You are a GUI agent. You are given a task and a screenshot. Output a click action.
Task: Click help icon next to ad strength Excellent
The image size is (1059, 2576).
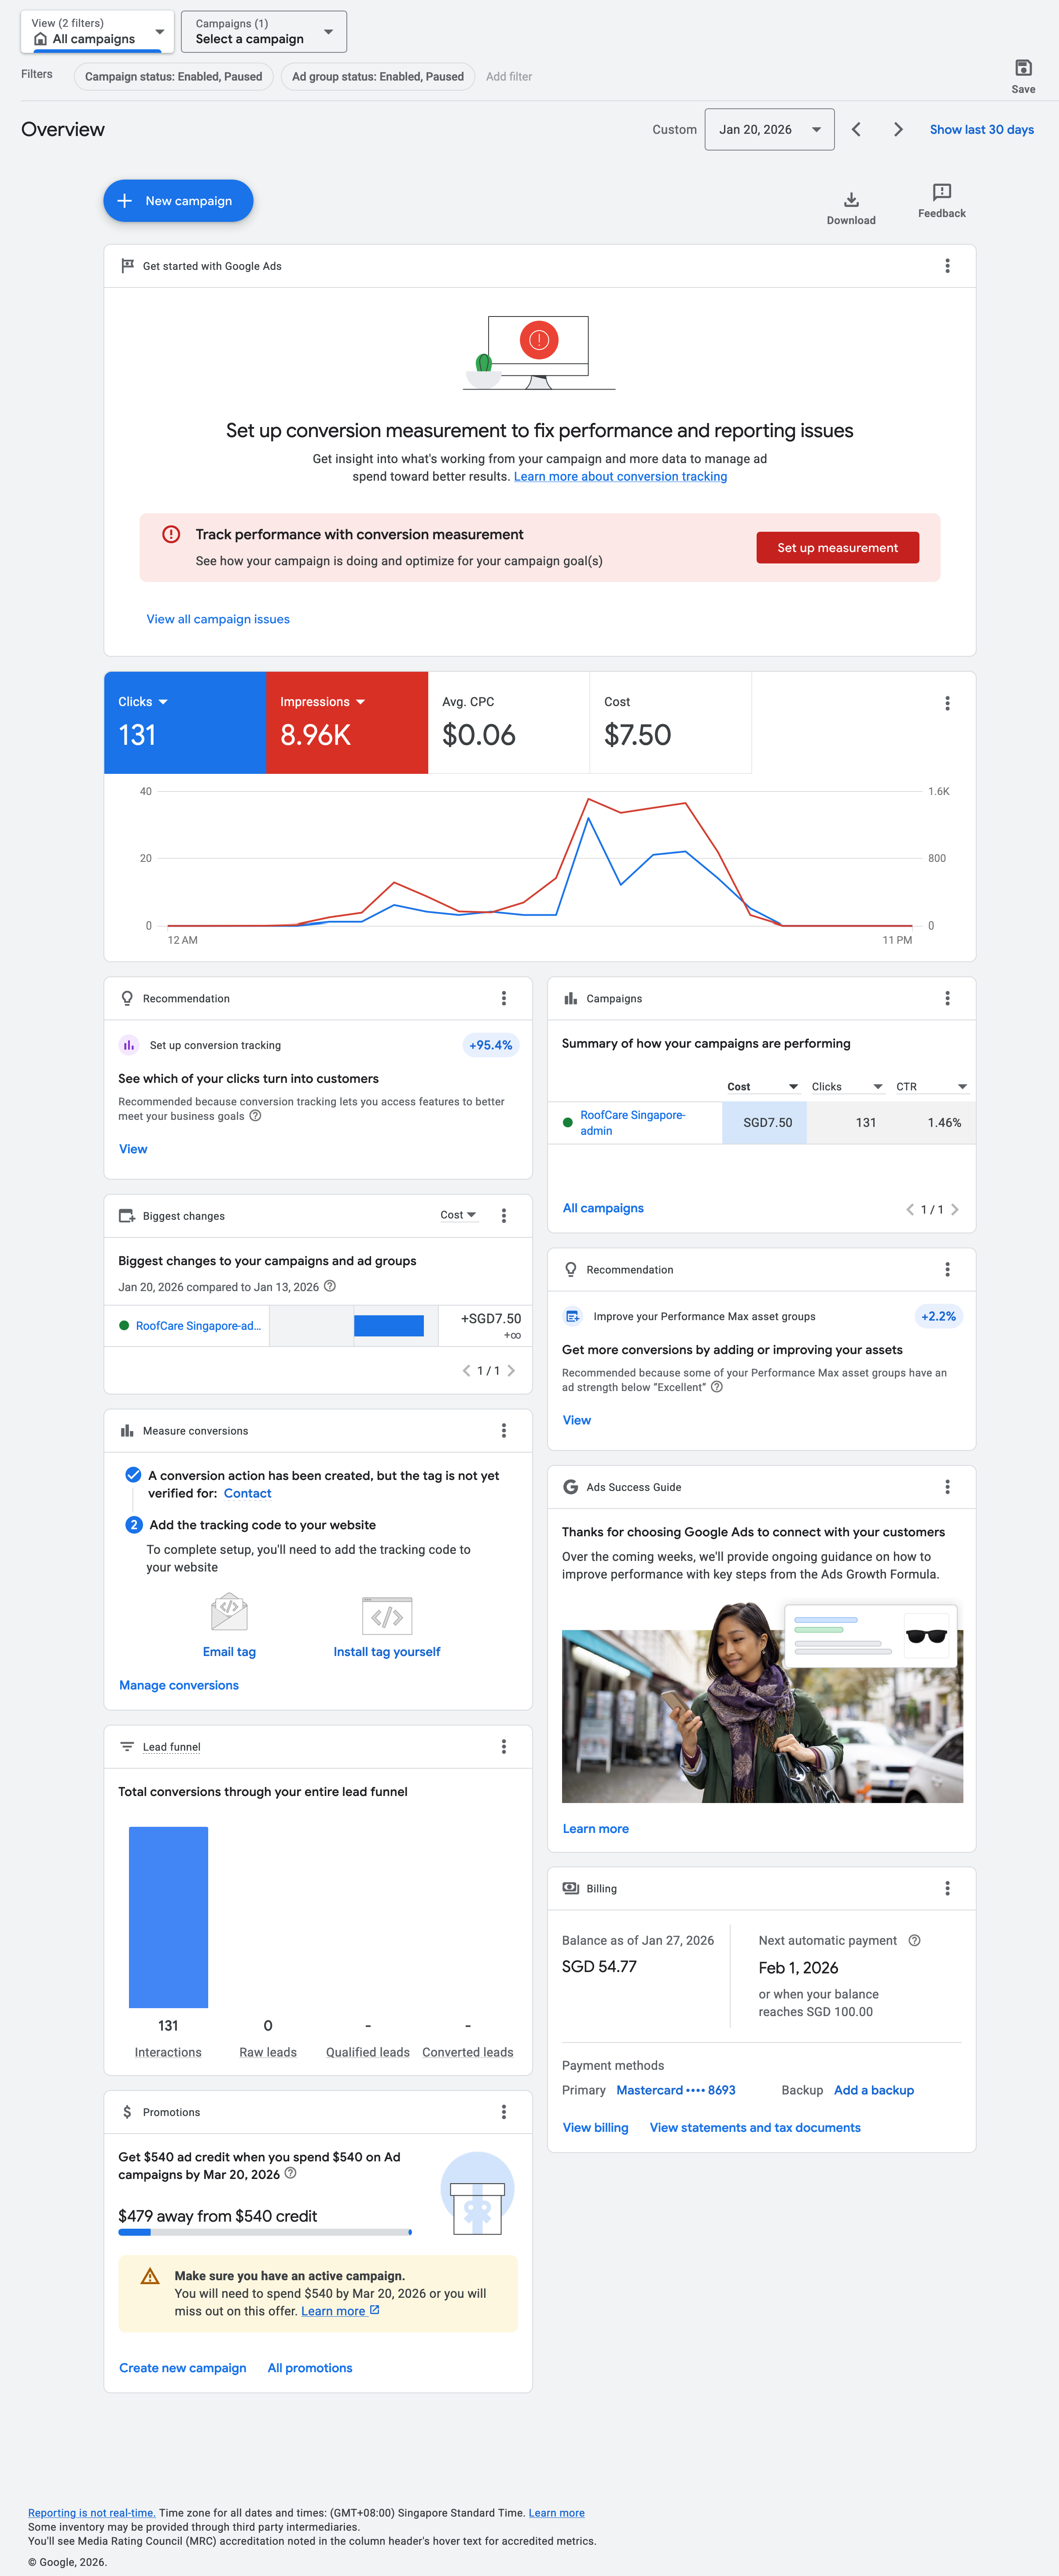click(x=716, y=1387)
